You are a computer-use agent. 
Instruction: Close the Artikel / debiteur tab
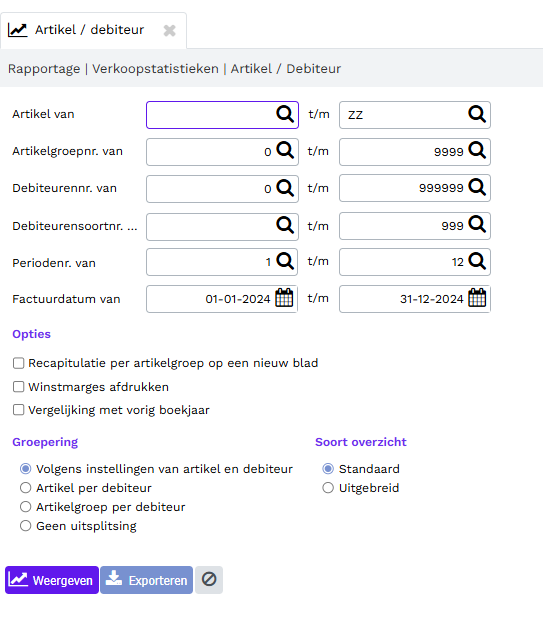[169, 30]
